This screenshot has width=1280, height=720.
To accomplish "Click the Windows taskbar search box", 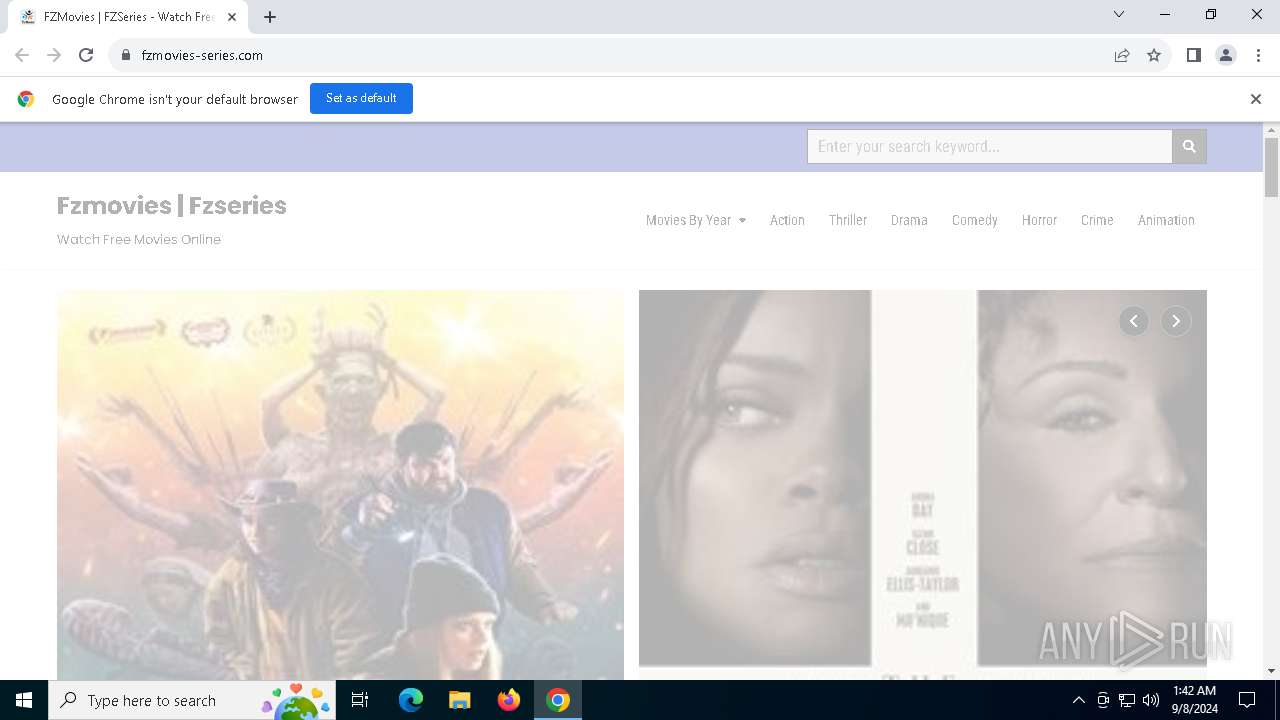I will (x=194, y=700).
